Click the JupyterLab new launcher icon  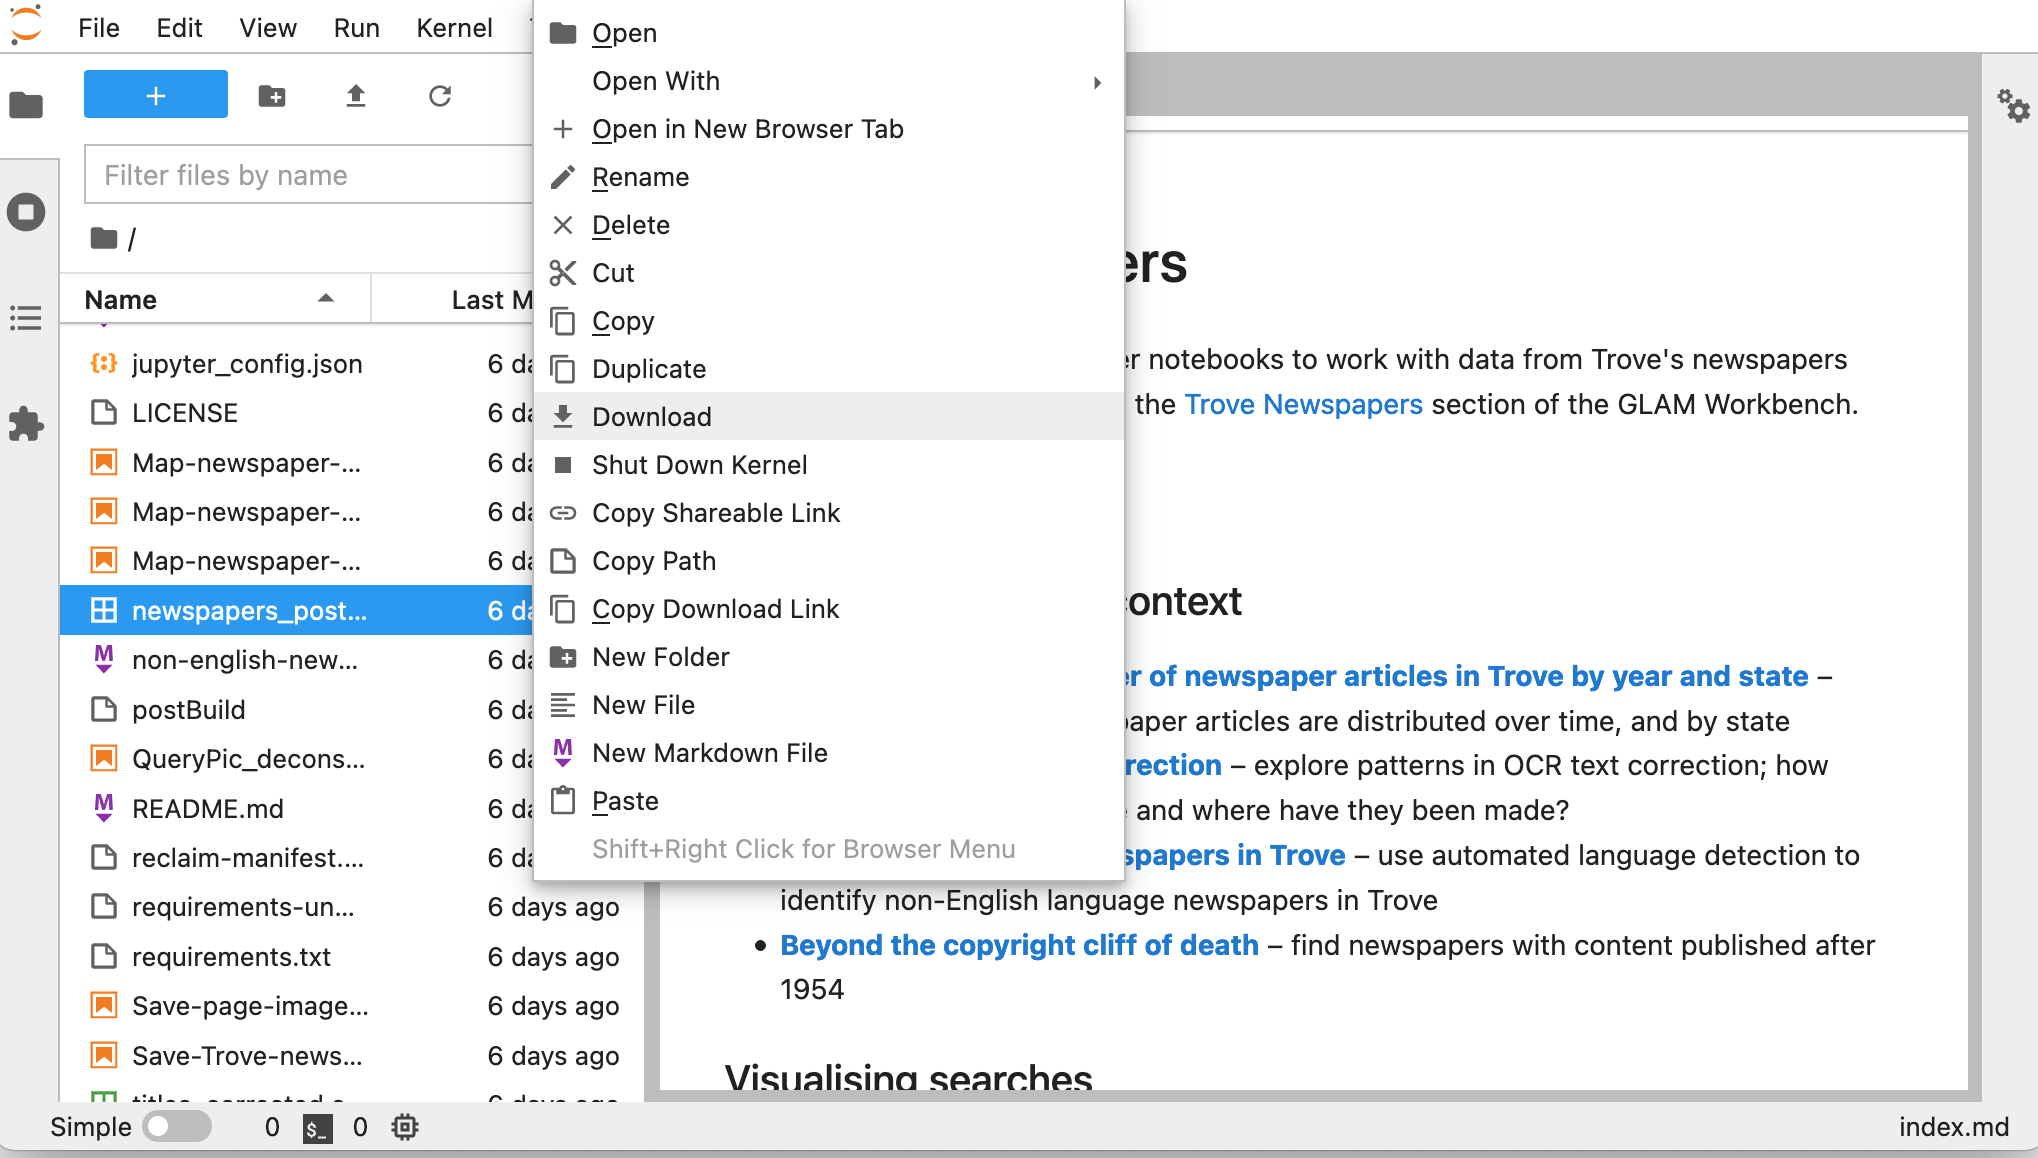155,95
